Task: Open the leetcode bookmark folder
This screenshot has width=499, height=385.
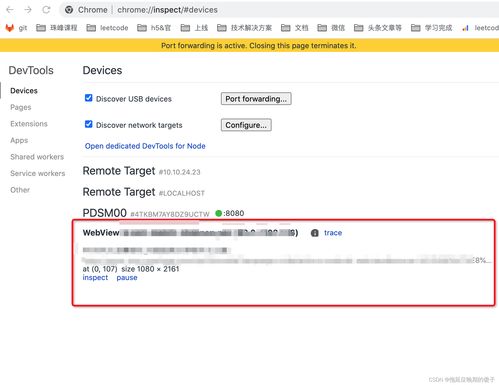Action: (107, 28)
